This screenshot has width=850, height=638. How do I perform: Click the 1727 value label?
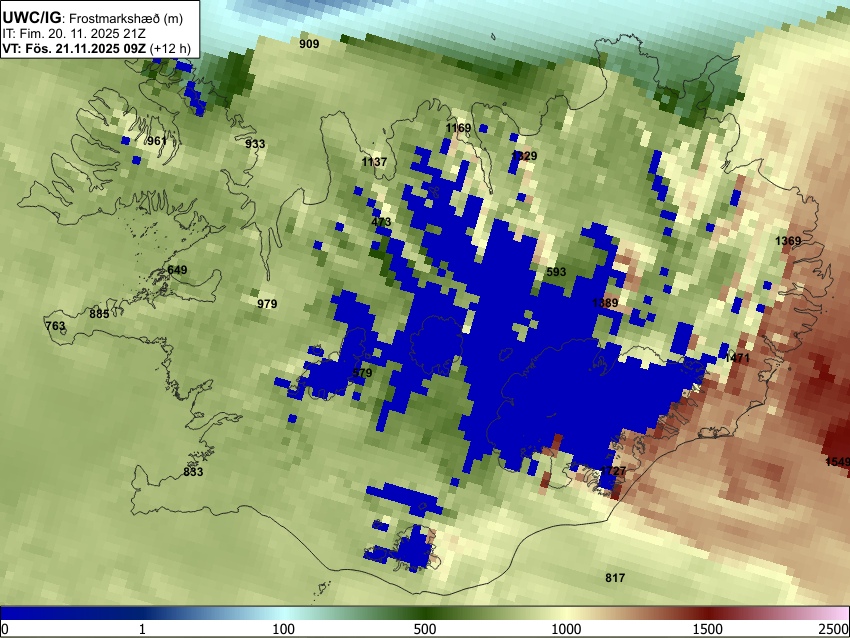[x=613, y=471]
